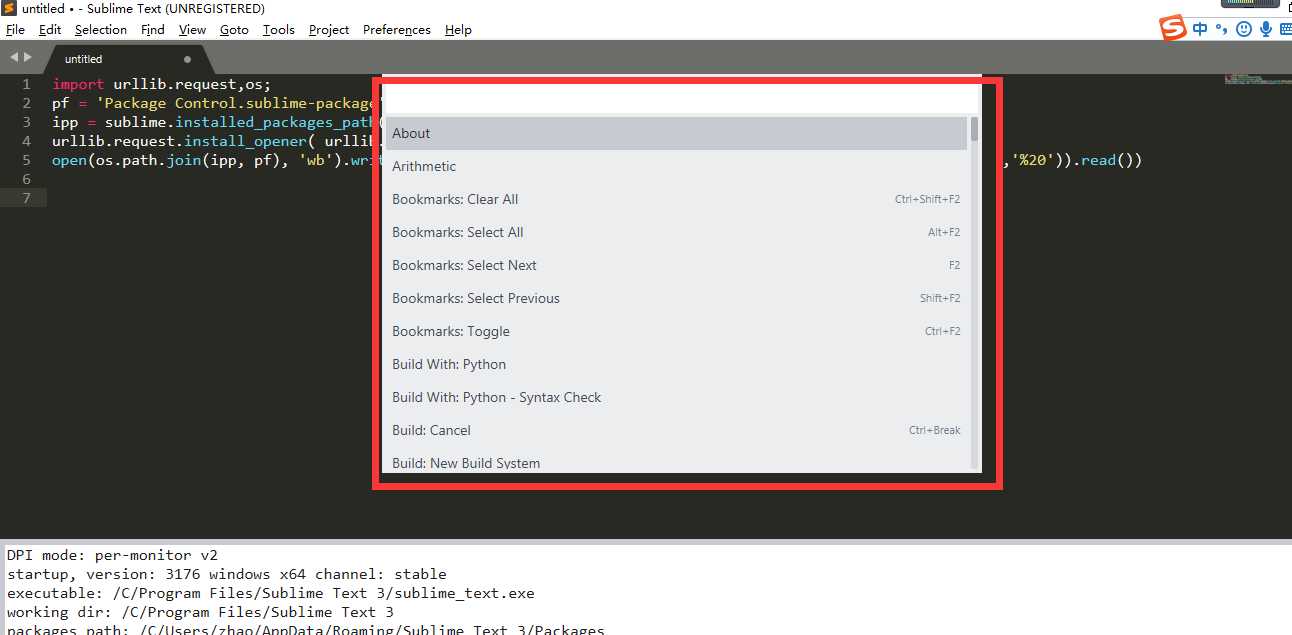Open the File menu

pos(15,30)
